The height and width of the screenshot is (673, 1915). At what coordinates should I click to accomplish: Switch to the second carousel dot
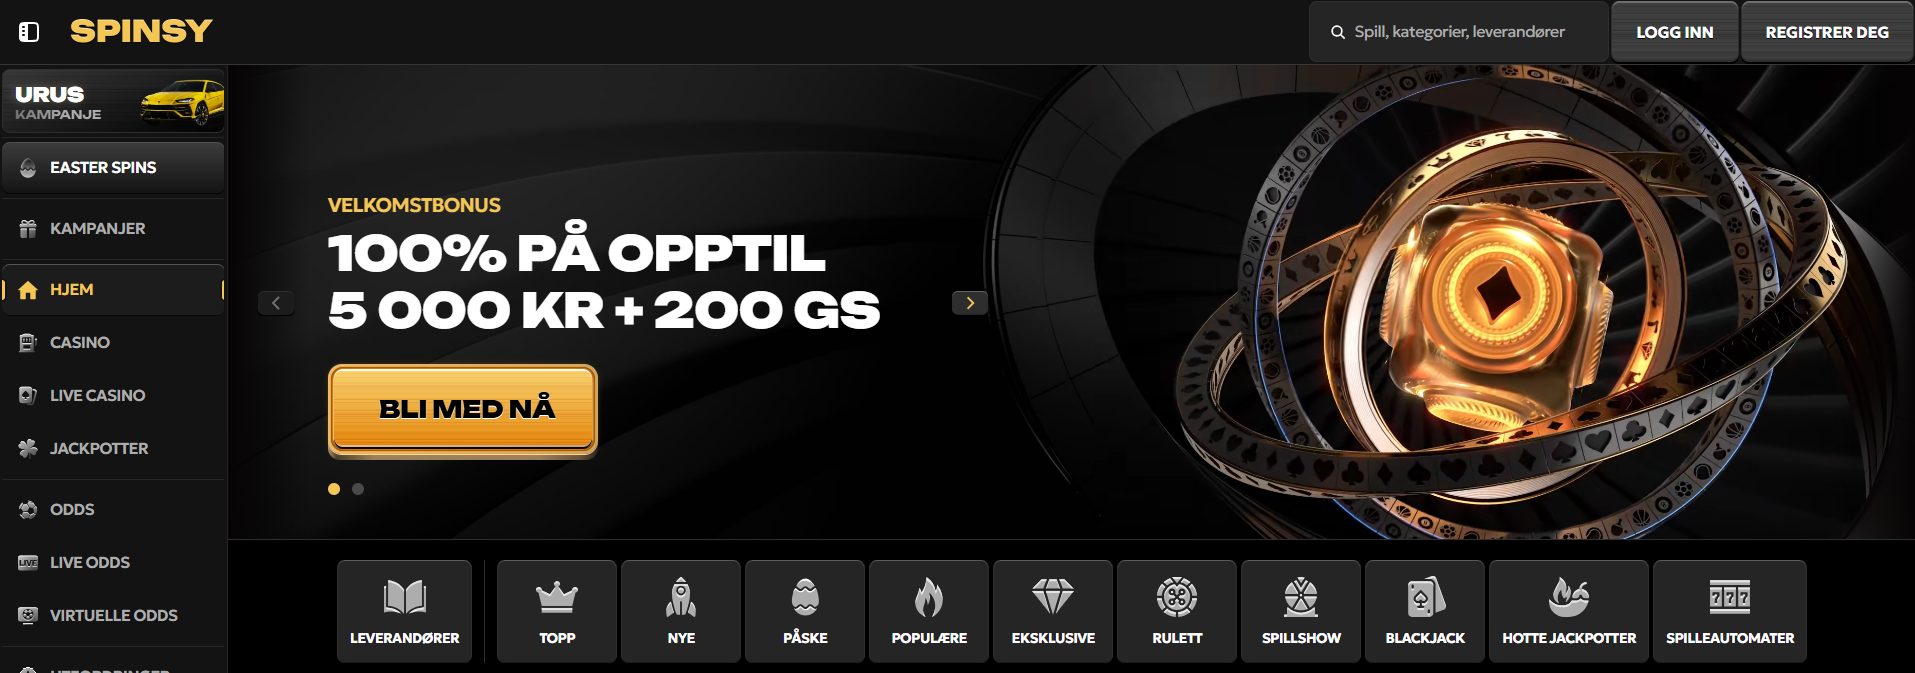358,489
